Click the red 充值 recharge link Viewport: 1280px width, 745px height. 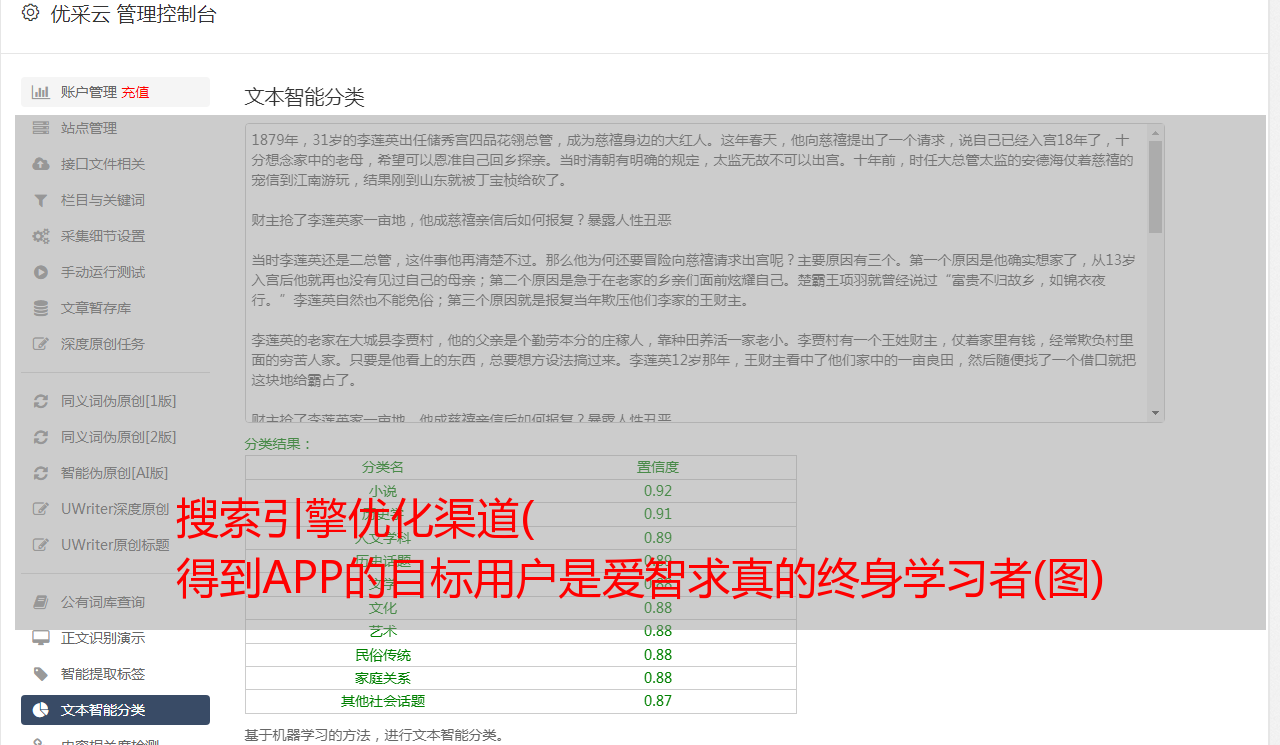135,92
